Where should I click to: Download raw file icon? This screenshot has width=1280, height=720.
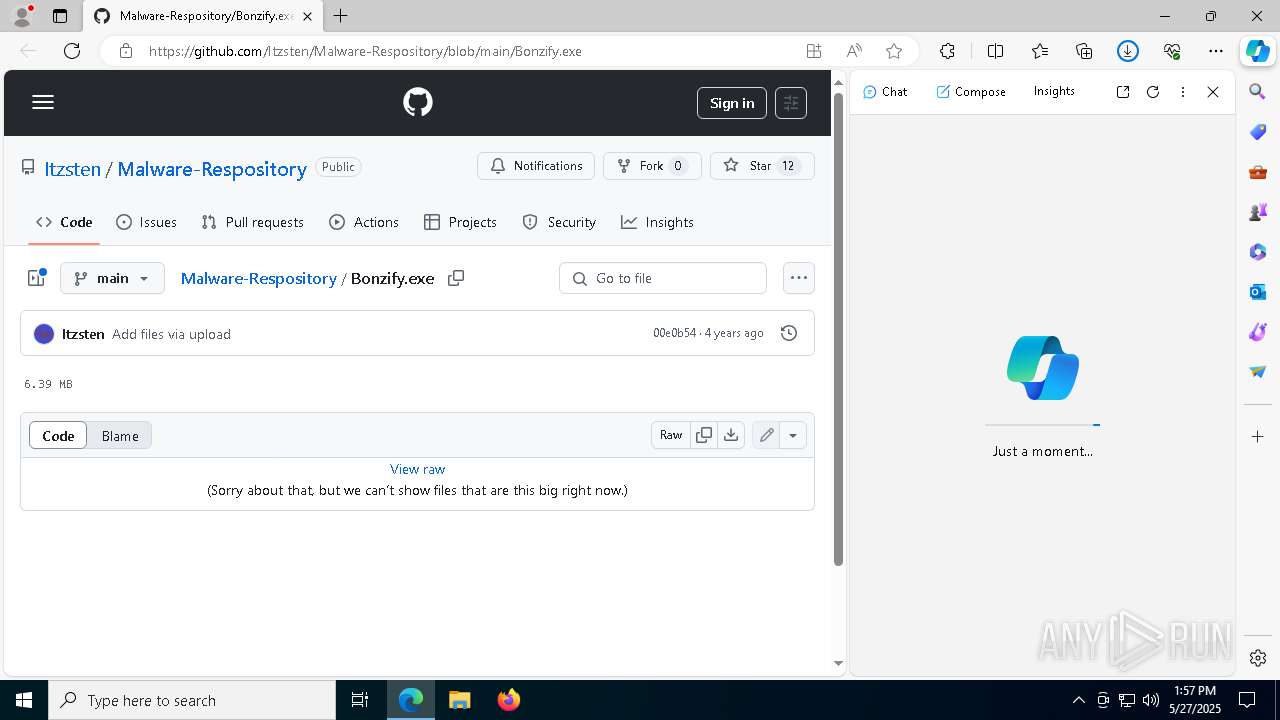coord(731,435)
